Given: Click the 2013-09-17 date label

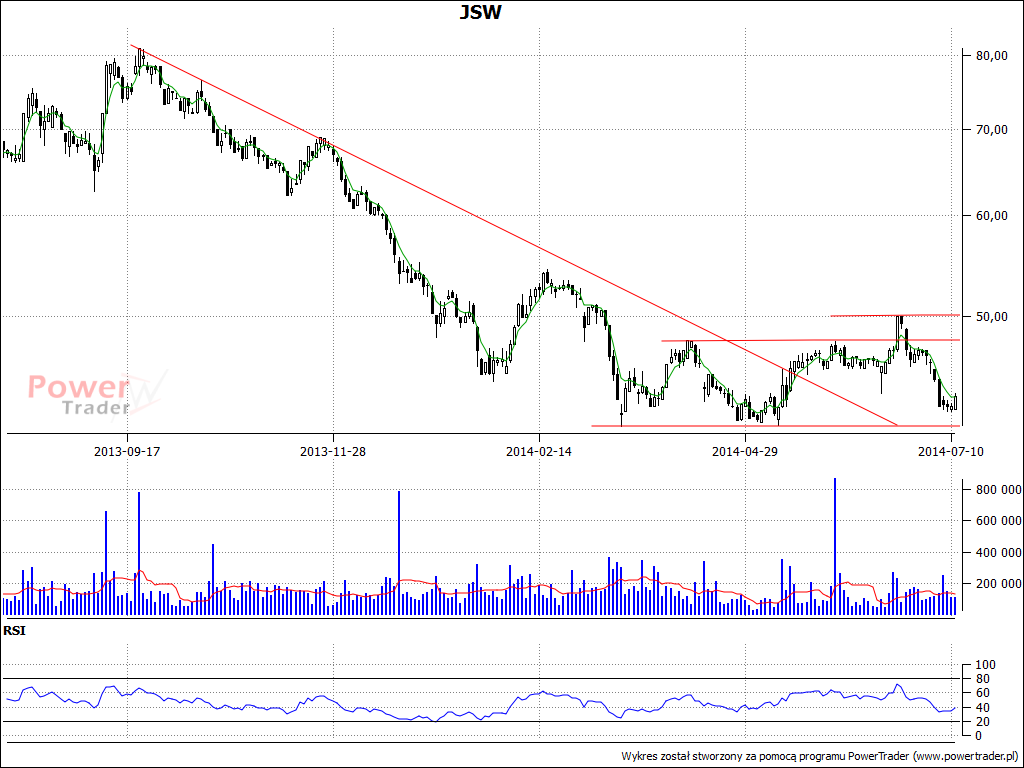Looking at the screenshot, I should pyautogui.click(x=127, y=451).
